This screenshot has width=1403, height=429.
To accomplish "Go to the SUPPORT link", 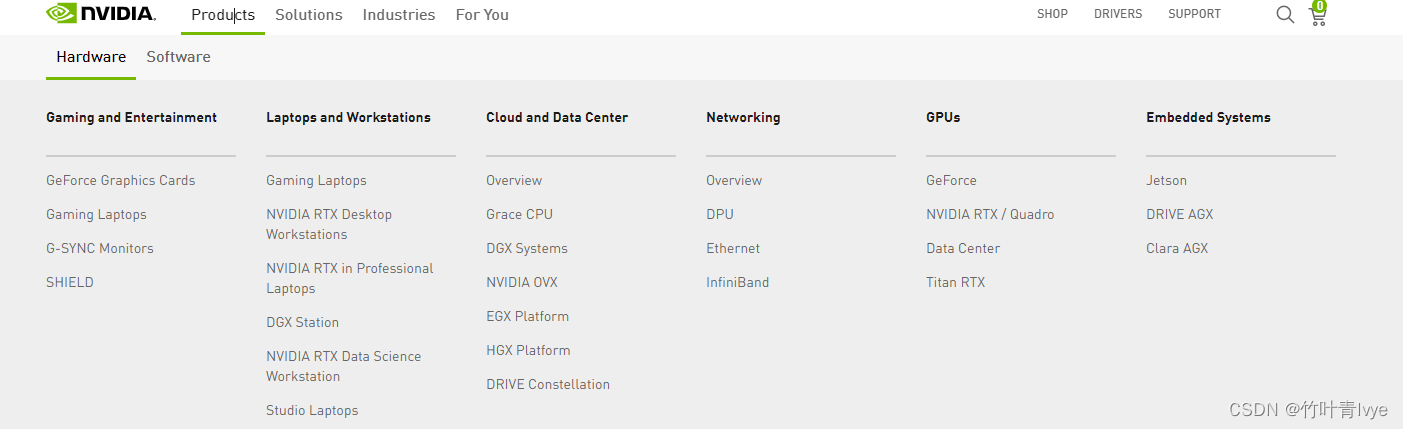I will click(1194, 14).
